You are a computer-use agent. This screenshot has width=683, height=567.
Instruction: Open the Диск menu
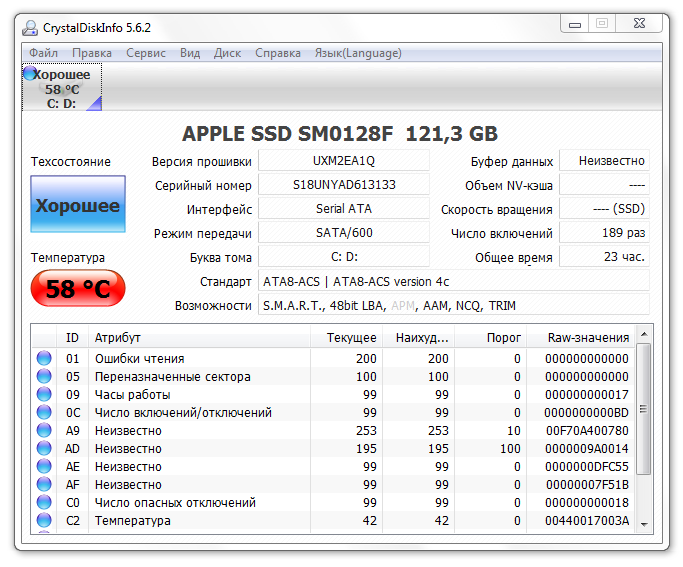coord(227,53)
